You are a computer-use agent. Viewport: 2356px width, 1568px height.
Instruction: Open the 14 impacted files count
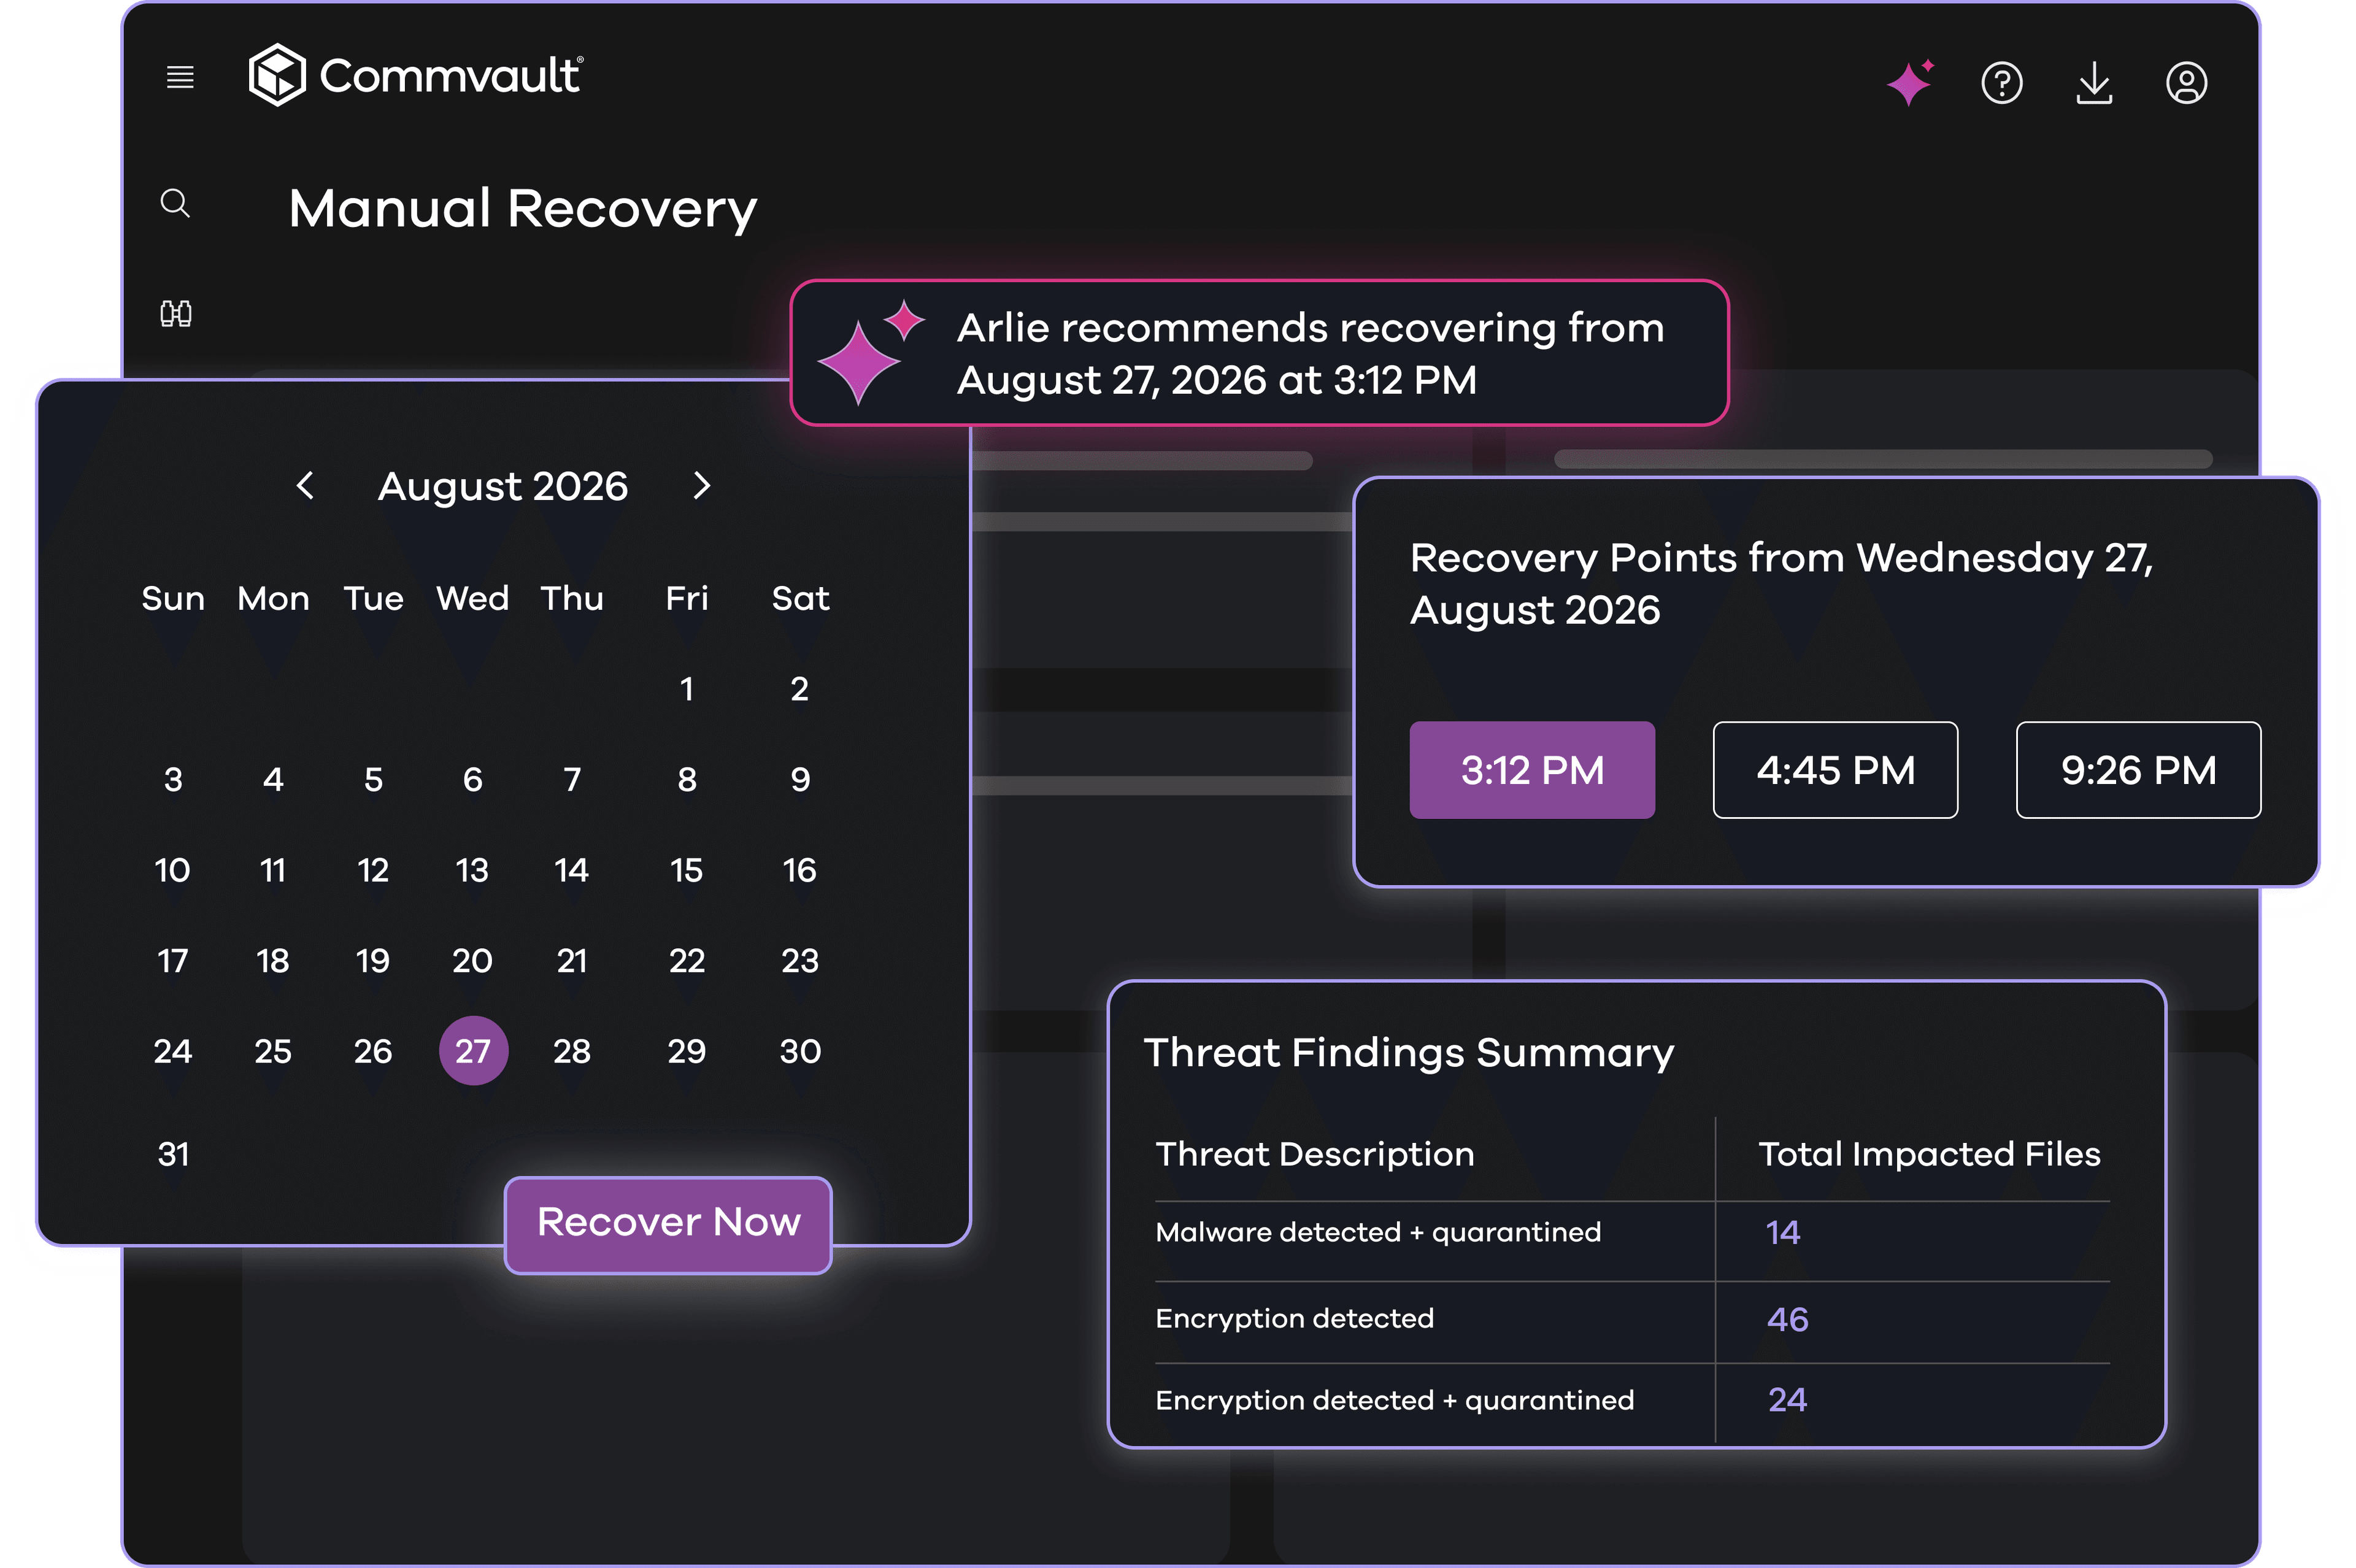pos(1783,1233)
